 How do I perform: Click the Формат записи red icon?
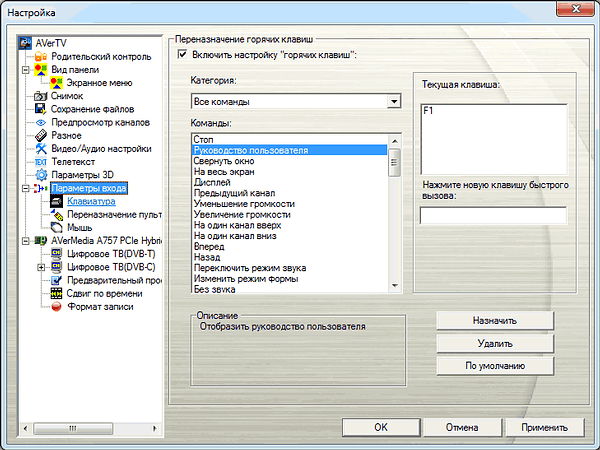56,307
